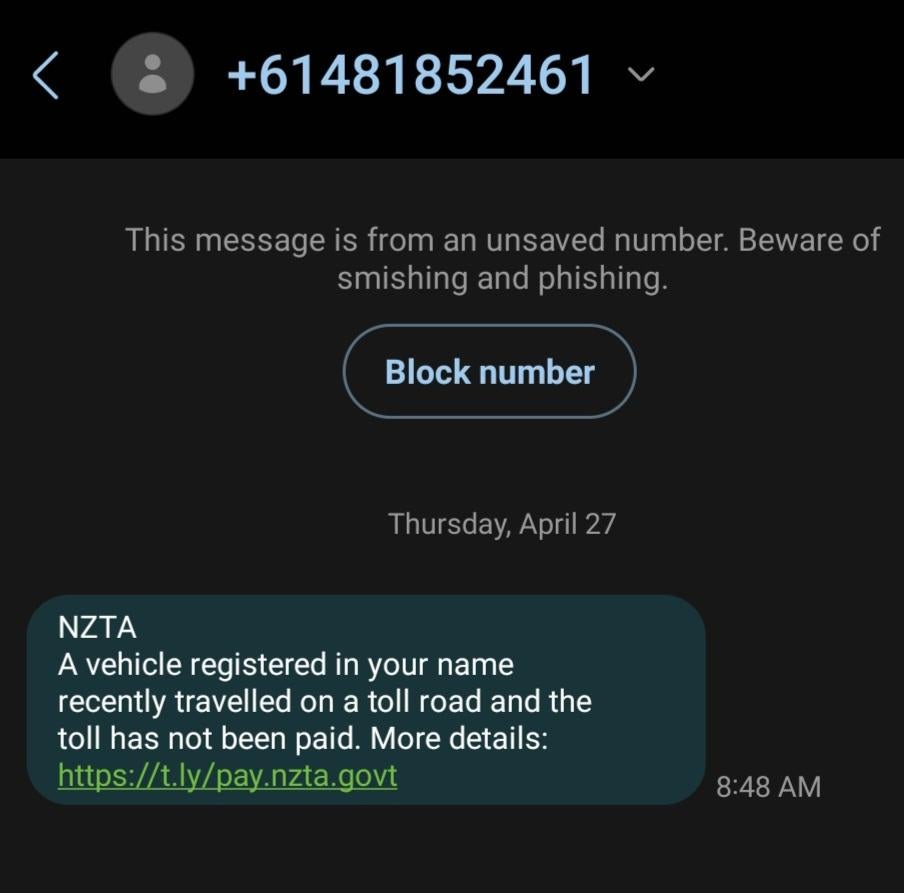Tap the 8:48 AM timestamp

(x=768, y=787)
